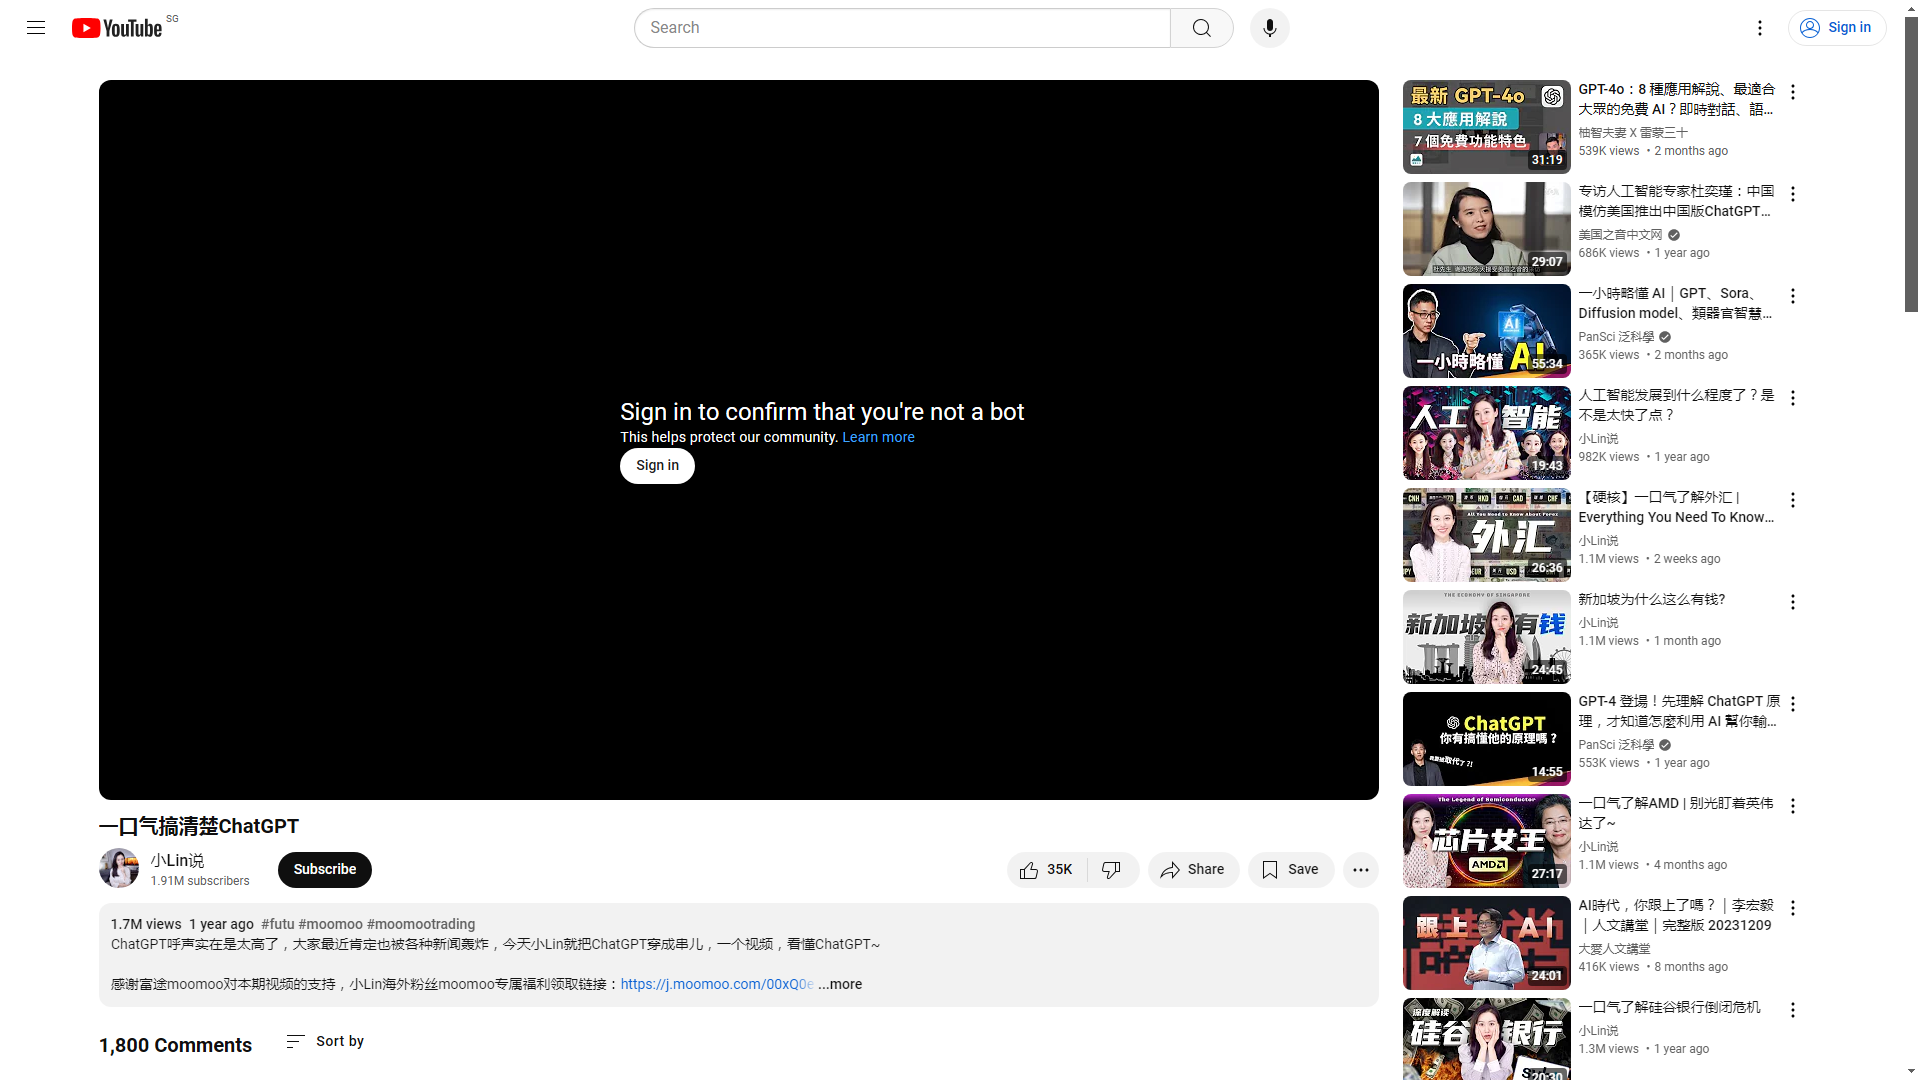1920x1080 pixels.
Task: Open options menu for GPT-4 登場 video
Action: click(1792, 704)
